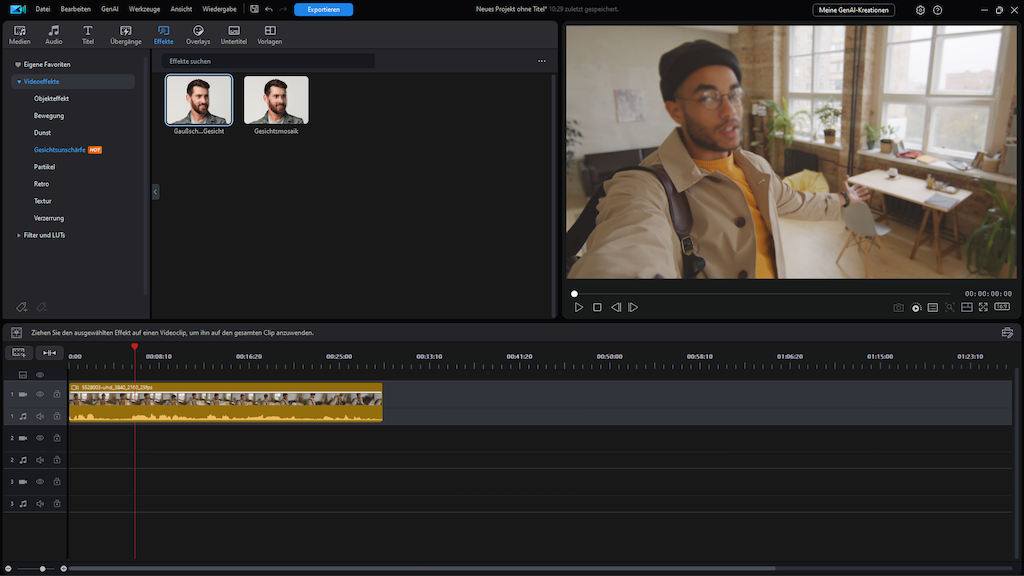Click the stop playback button
The height and width of the screenshot is (576, 1024).
pyautogui.click(x=597, y=308)
